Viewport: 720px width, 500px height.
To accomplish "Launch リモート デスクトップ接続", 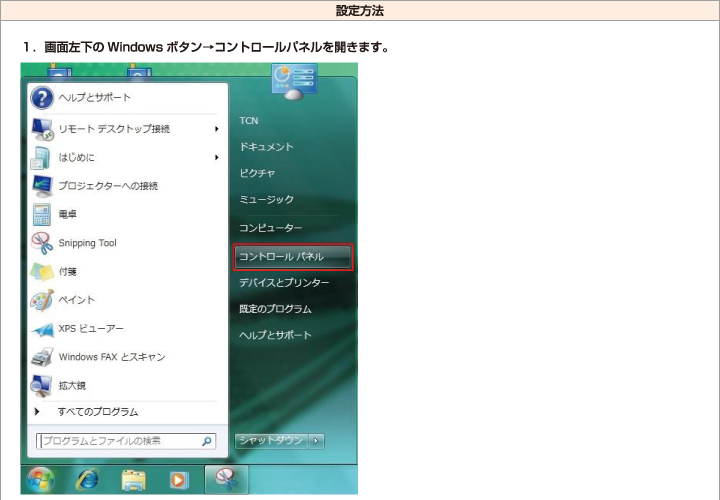I will [x=114, y=129].
